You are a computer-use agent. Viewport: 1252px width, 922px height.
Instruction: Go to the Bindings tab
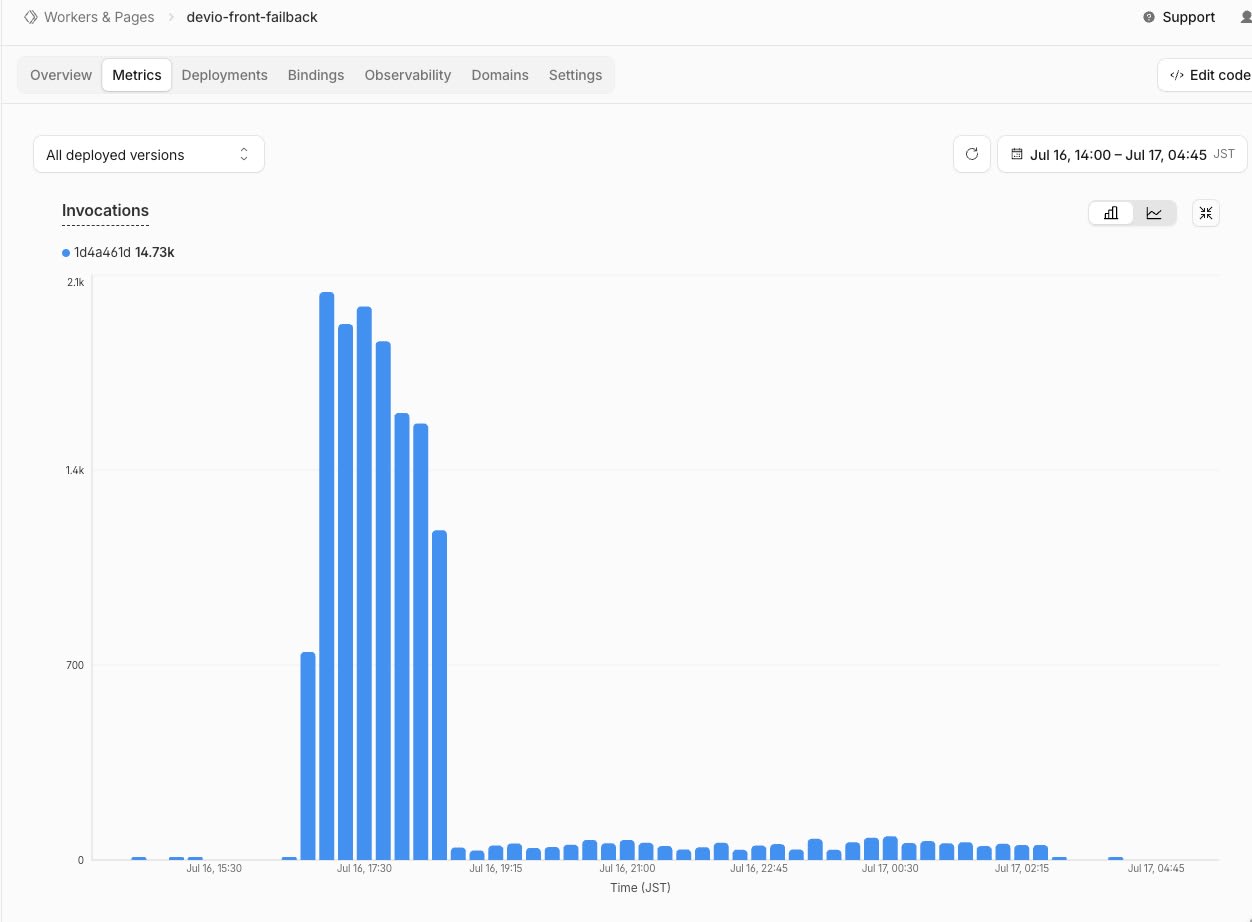316,75
